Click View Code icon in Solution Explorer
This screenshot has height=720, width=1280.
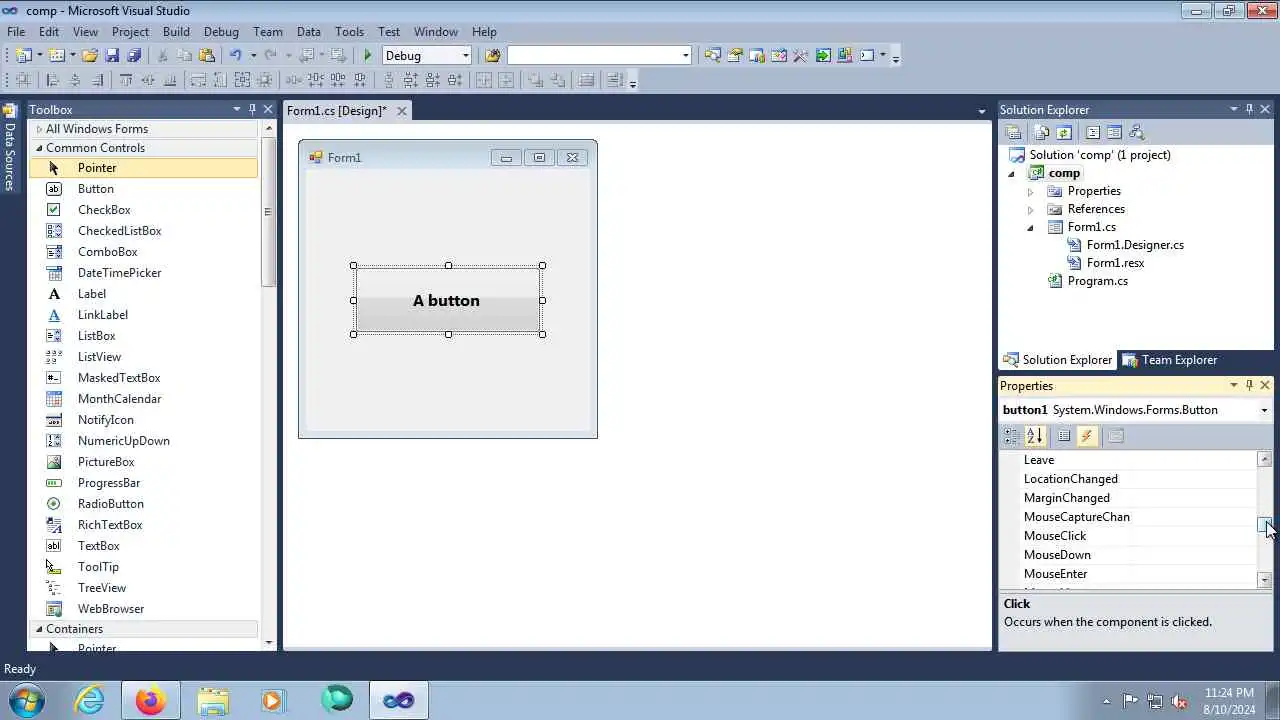(x=1092, y=133)
